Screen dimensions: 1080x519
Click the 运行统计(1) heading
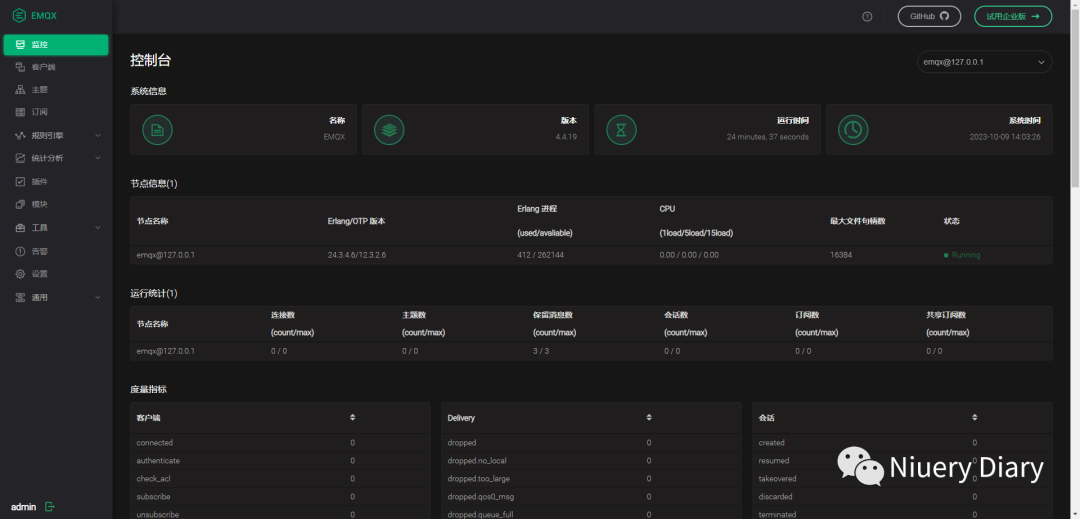click(x=154, y=293)
